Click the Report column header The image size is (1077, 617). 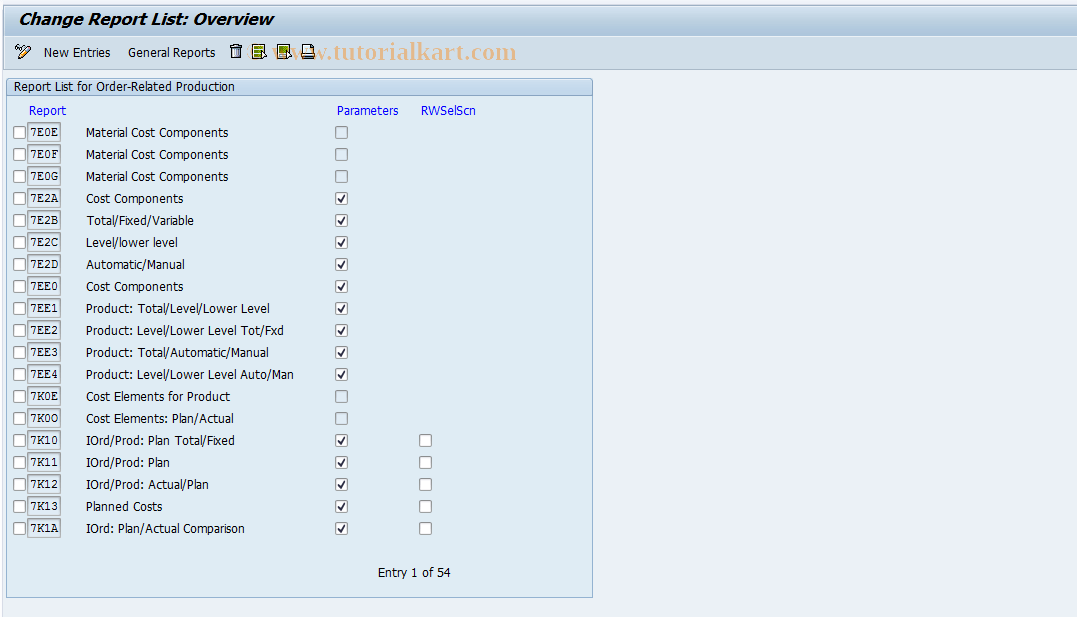click(x=47, y=111)
